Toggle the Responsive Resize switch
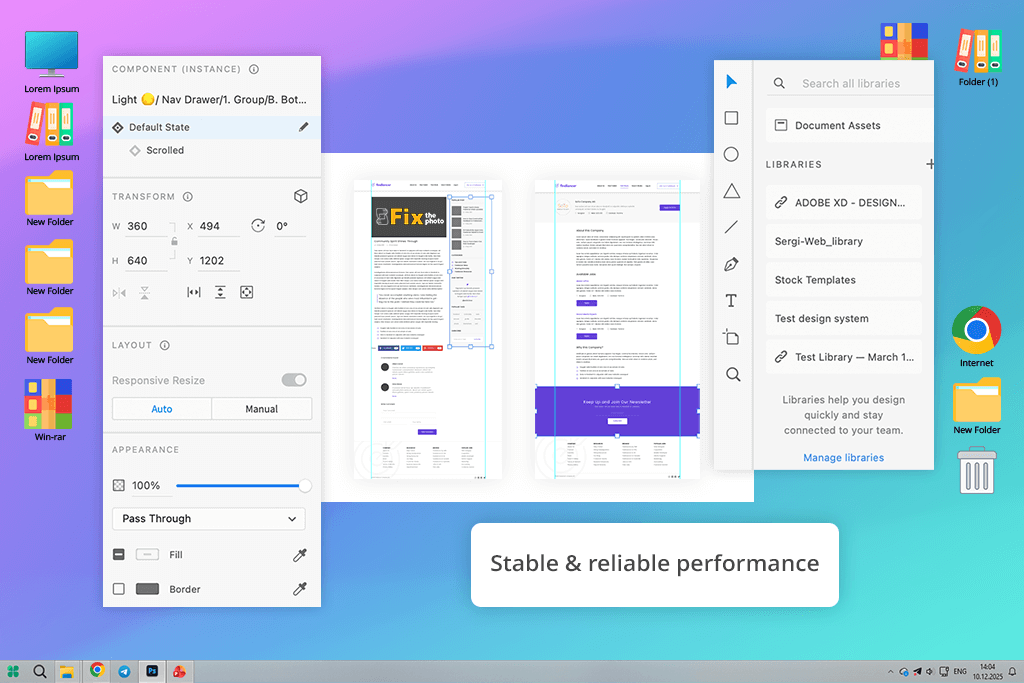 click(294, 380)
